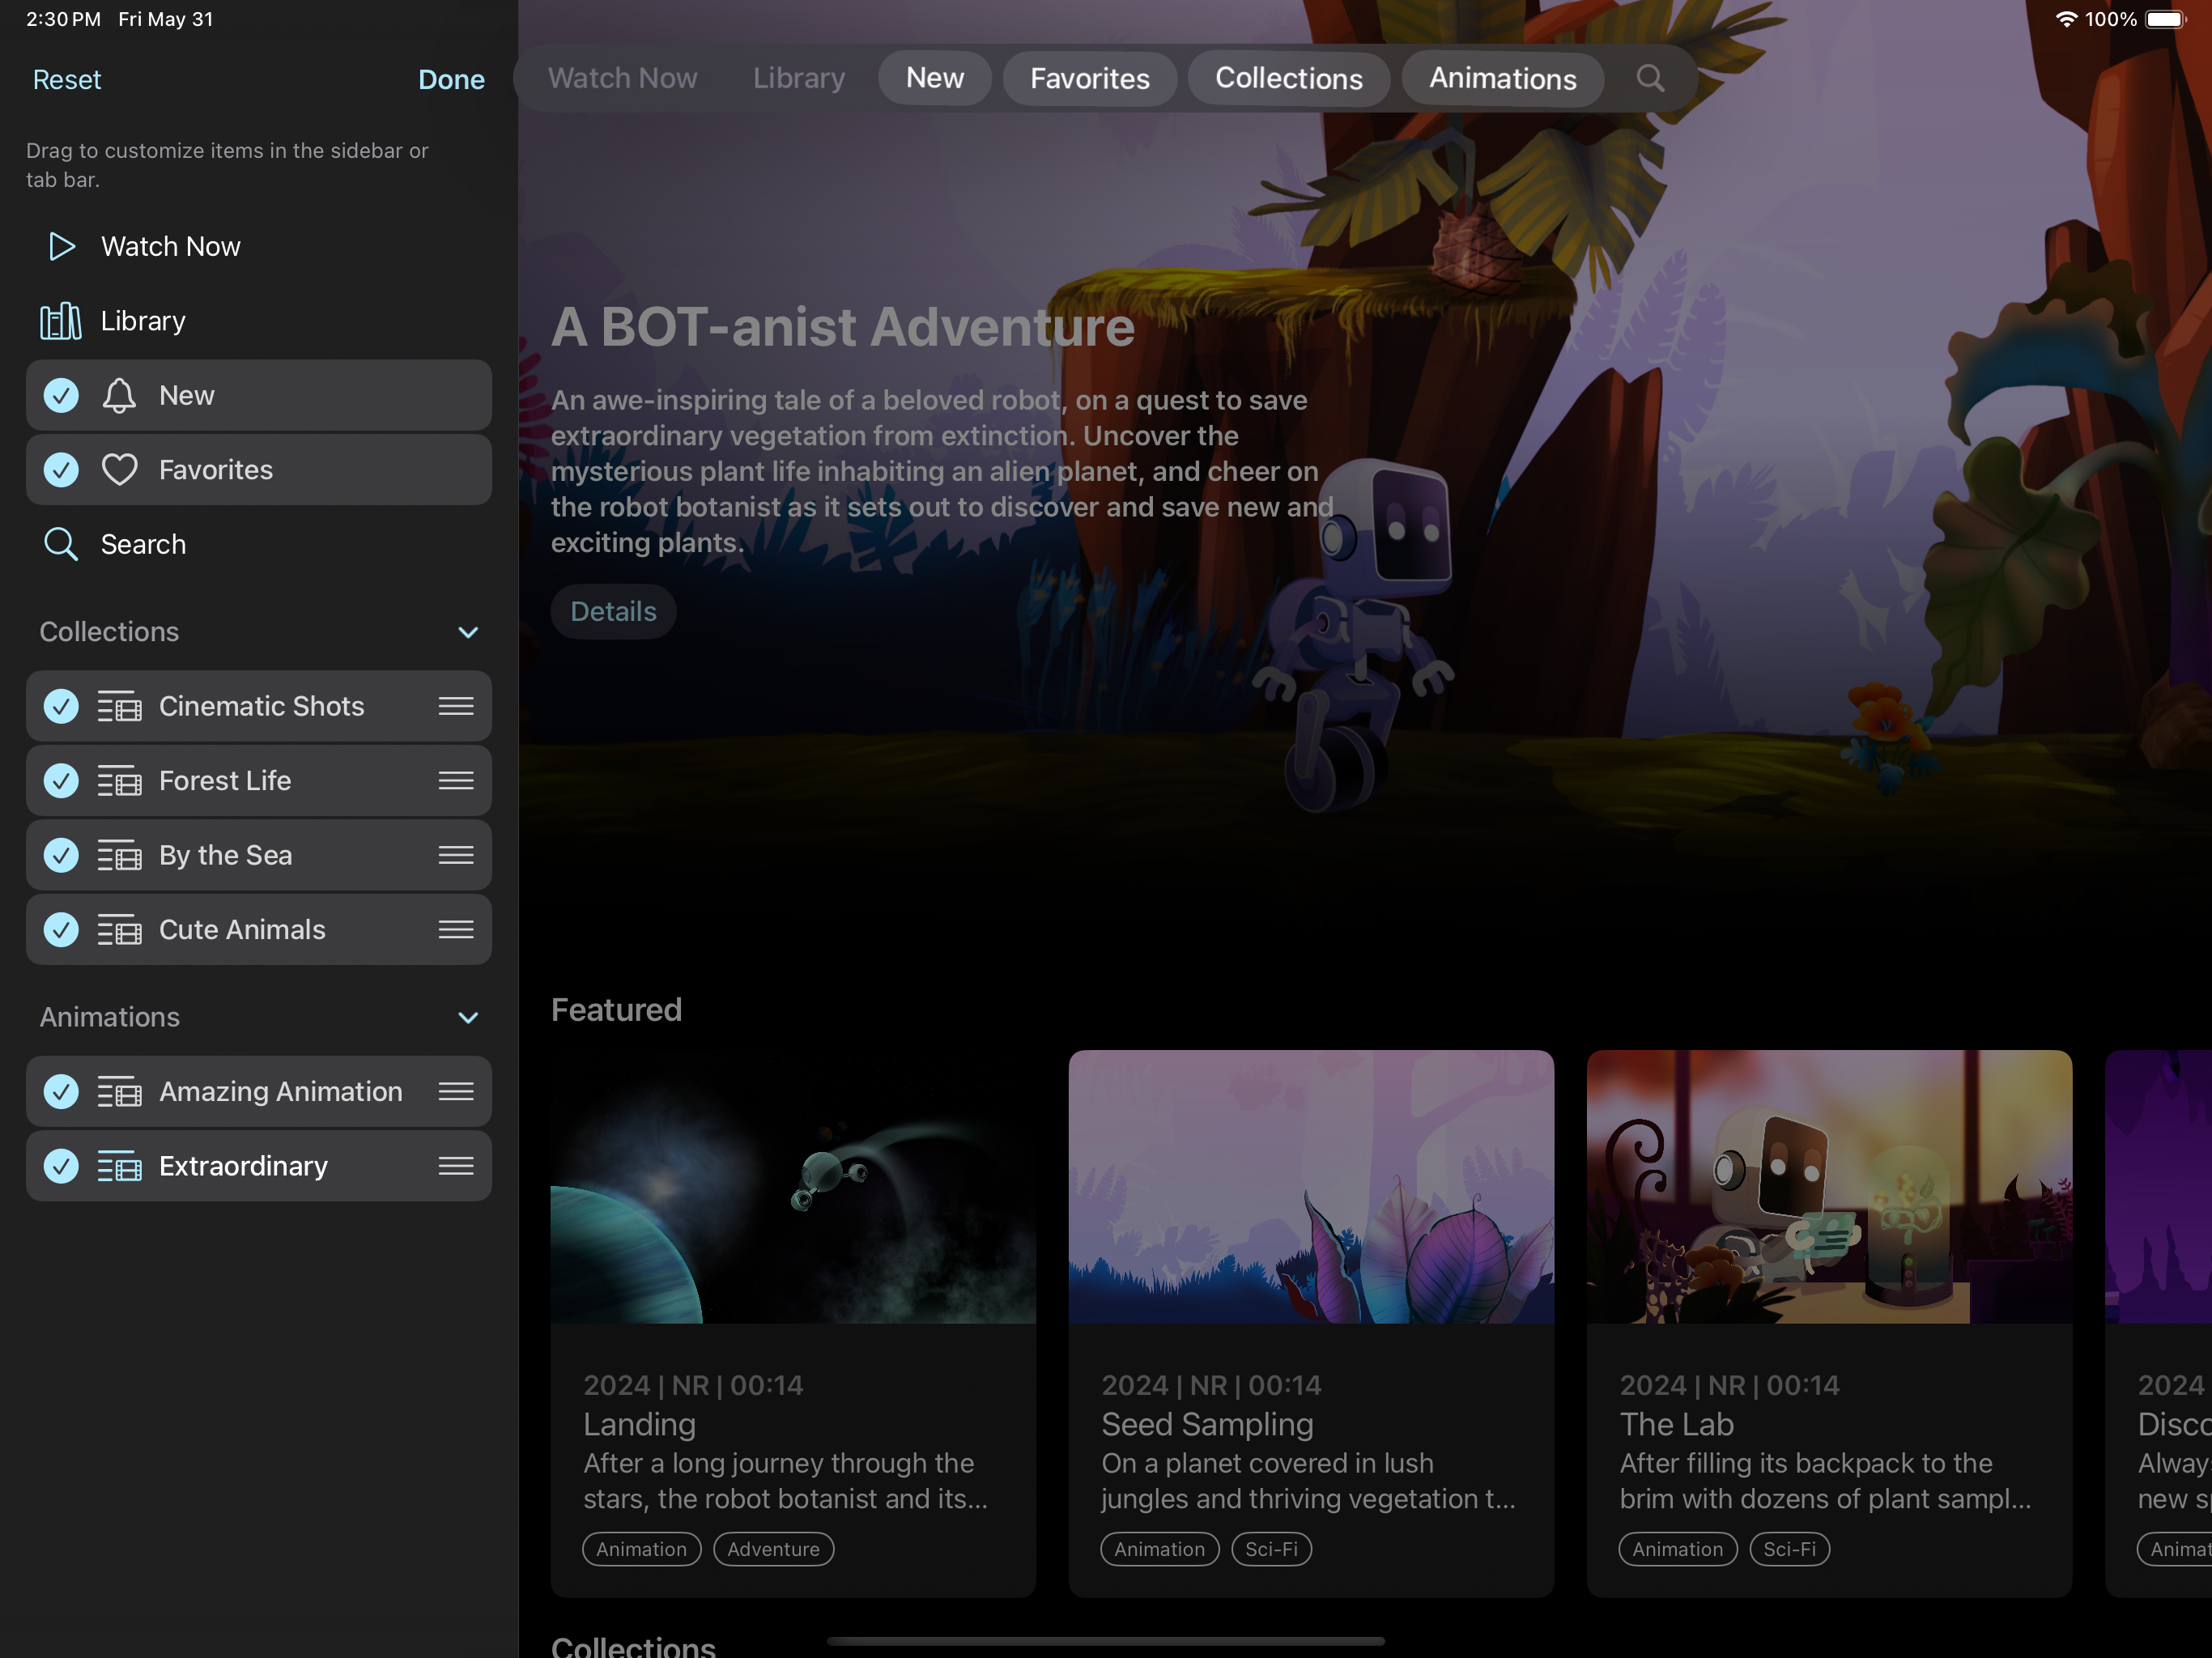2212x1658 pixels.
Task: Click the Library books icon in sidebar
Action: pyautogui.click(x=61, y=321)
